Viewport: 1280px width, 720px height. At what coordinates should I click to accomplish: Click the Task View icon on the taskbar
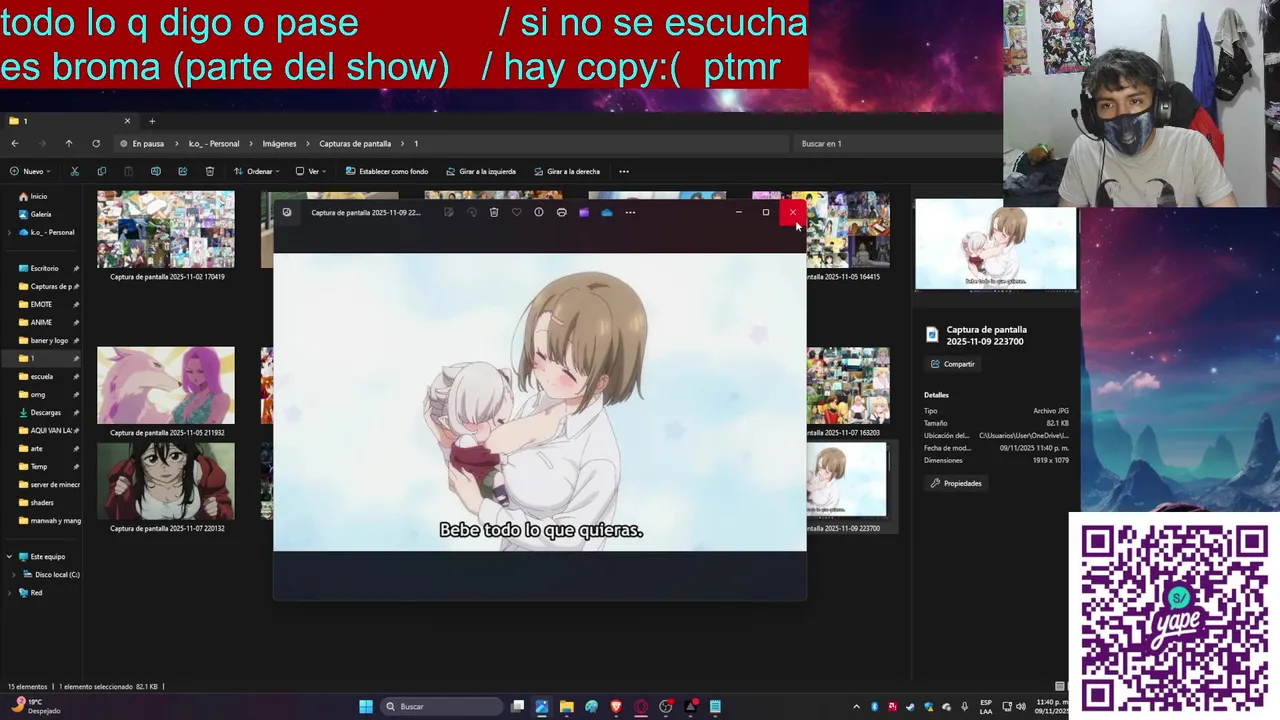tap(517, 706)
